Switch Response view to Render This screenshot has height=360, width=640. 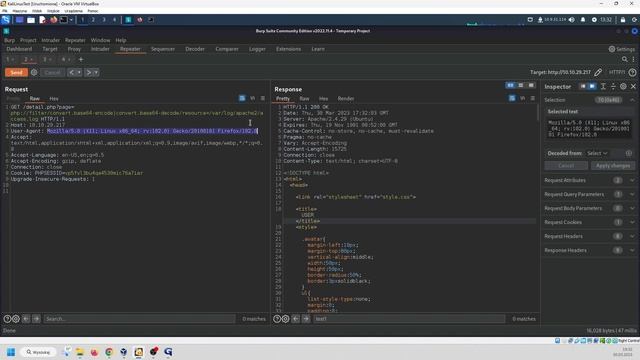coord(346,99)
